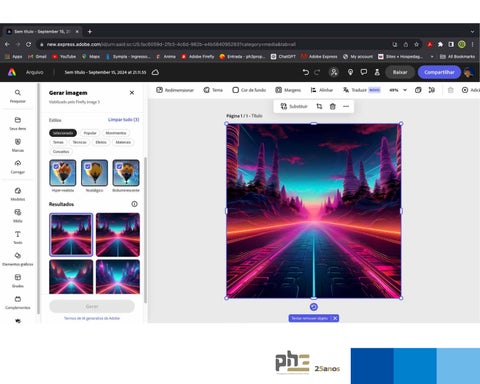Open a new browser tab
480x384 pixels.
(x=90, y=32)
